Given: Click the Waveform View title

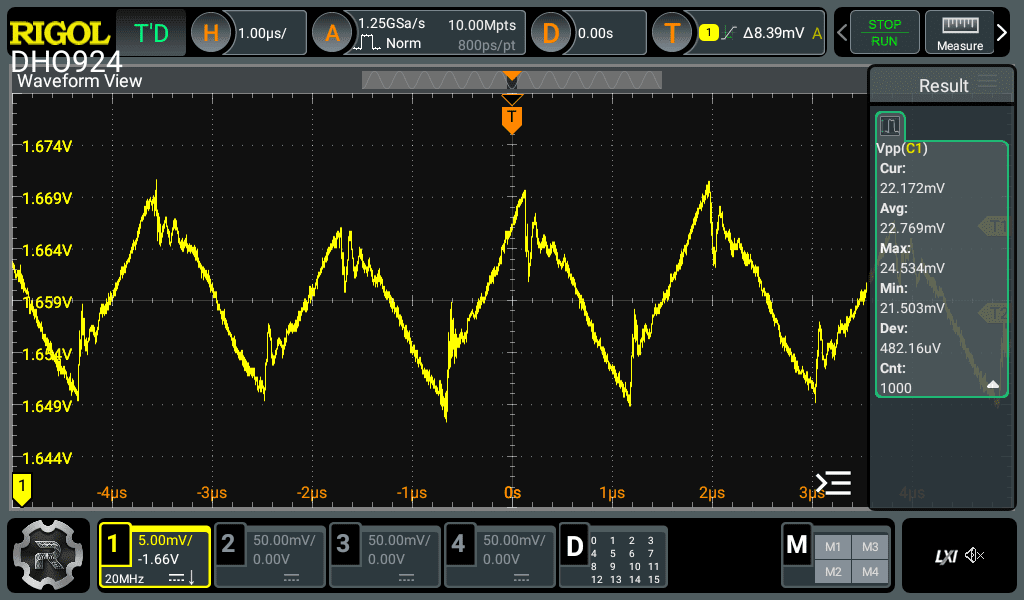Looking at the screenshot, I should pyautogui.click(x=79, y=81).
